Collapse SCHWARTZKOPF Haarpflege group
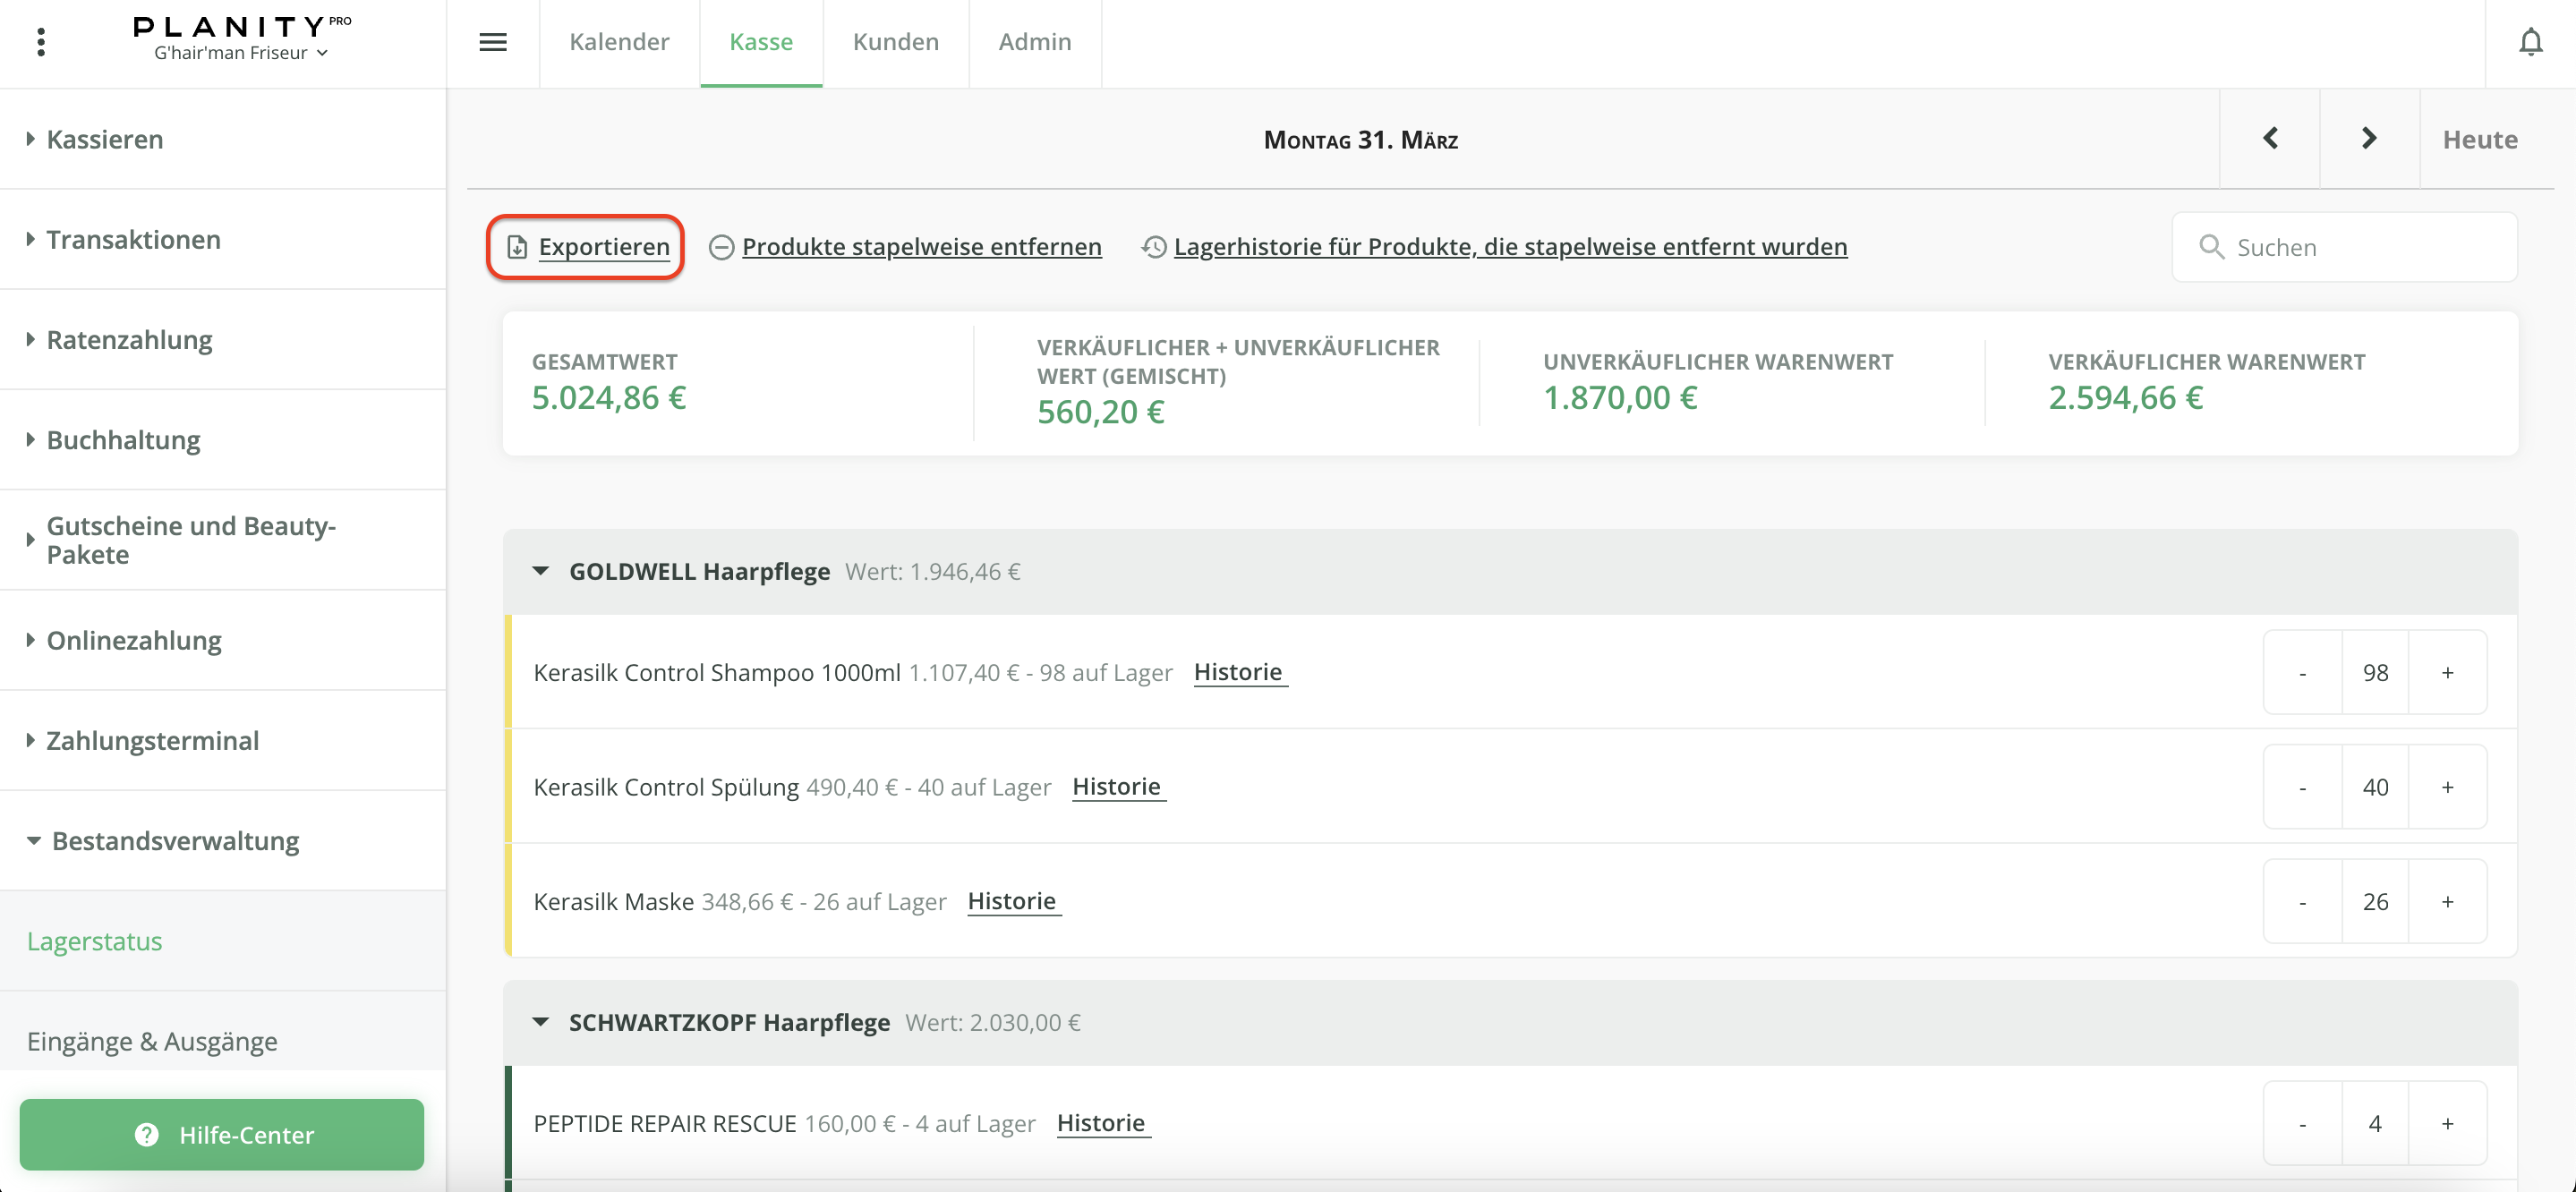 [x=541, y=1022]
